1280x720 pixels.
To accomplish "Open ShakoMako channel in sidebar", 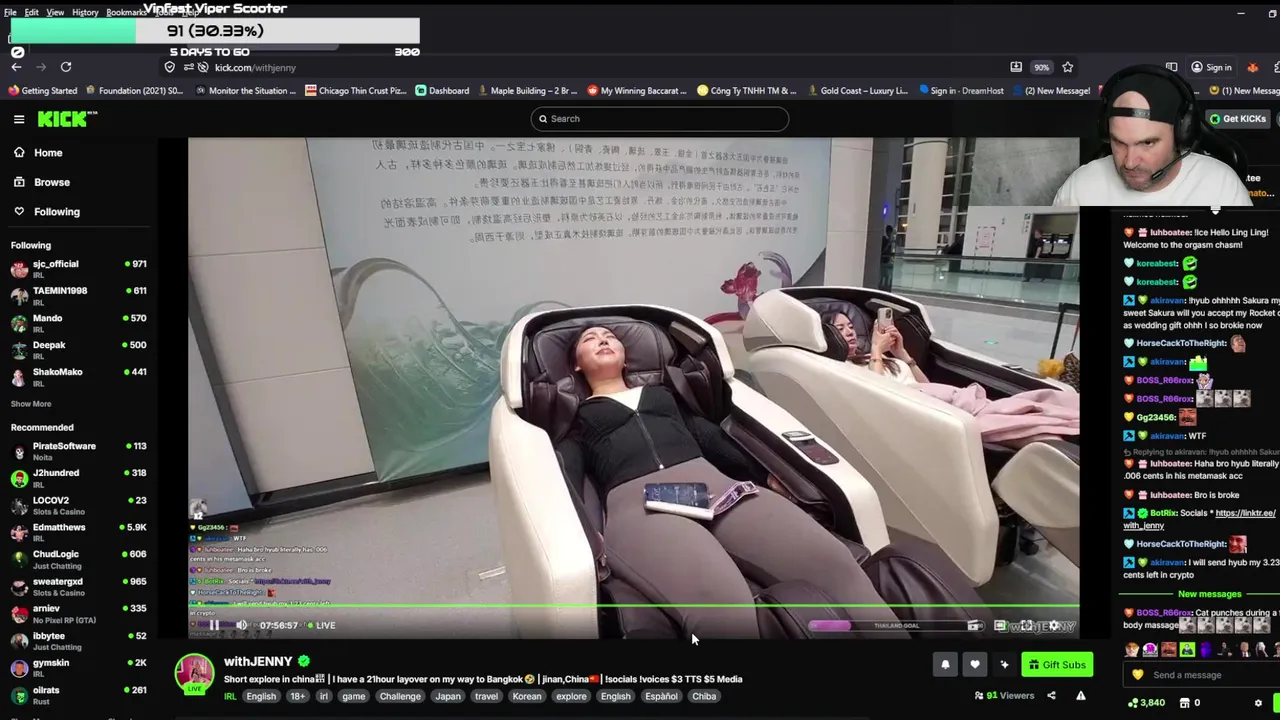I will pos(78,376).
